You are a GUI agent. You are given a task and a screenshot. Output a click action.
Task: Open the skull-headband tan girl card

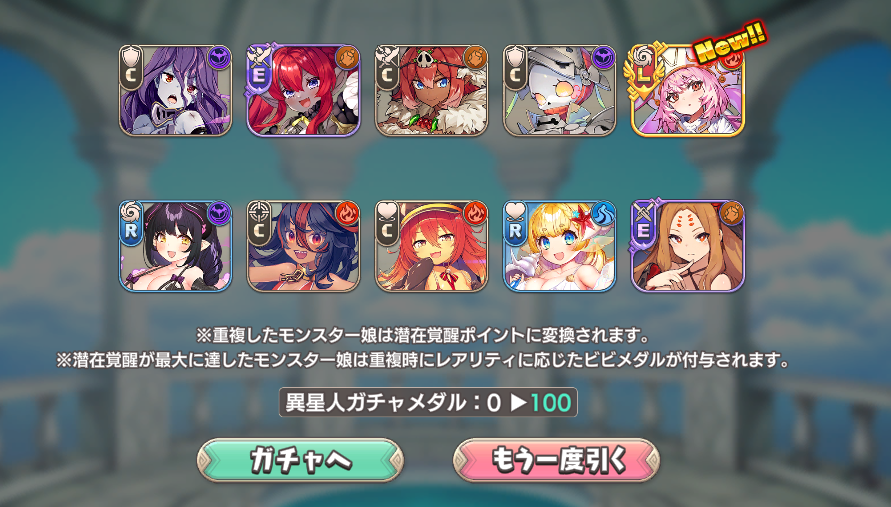click(431, 90)
